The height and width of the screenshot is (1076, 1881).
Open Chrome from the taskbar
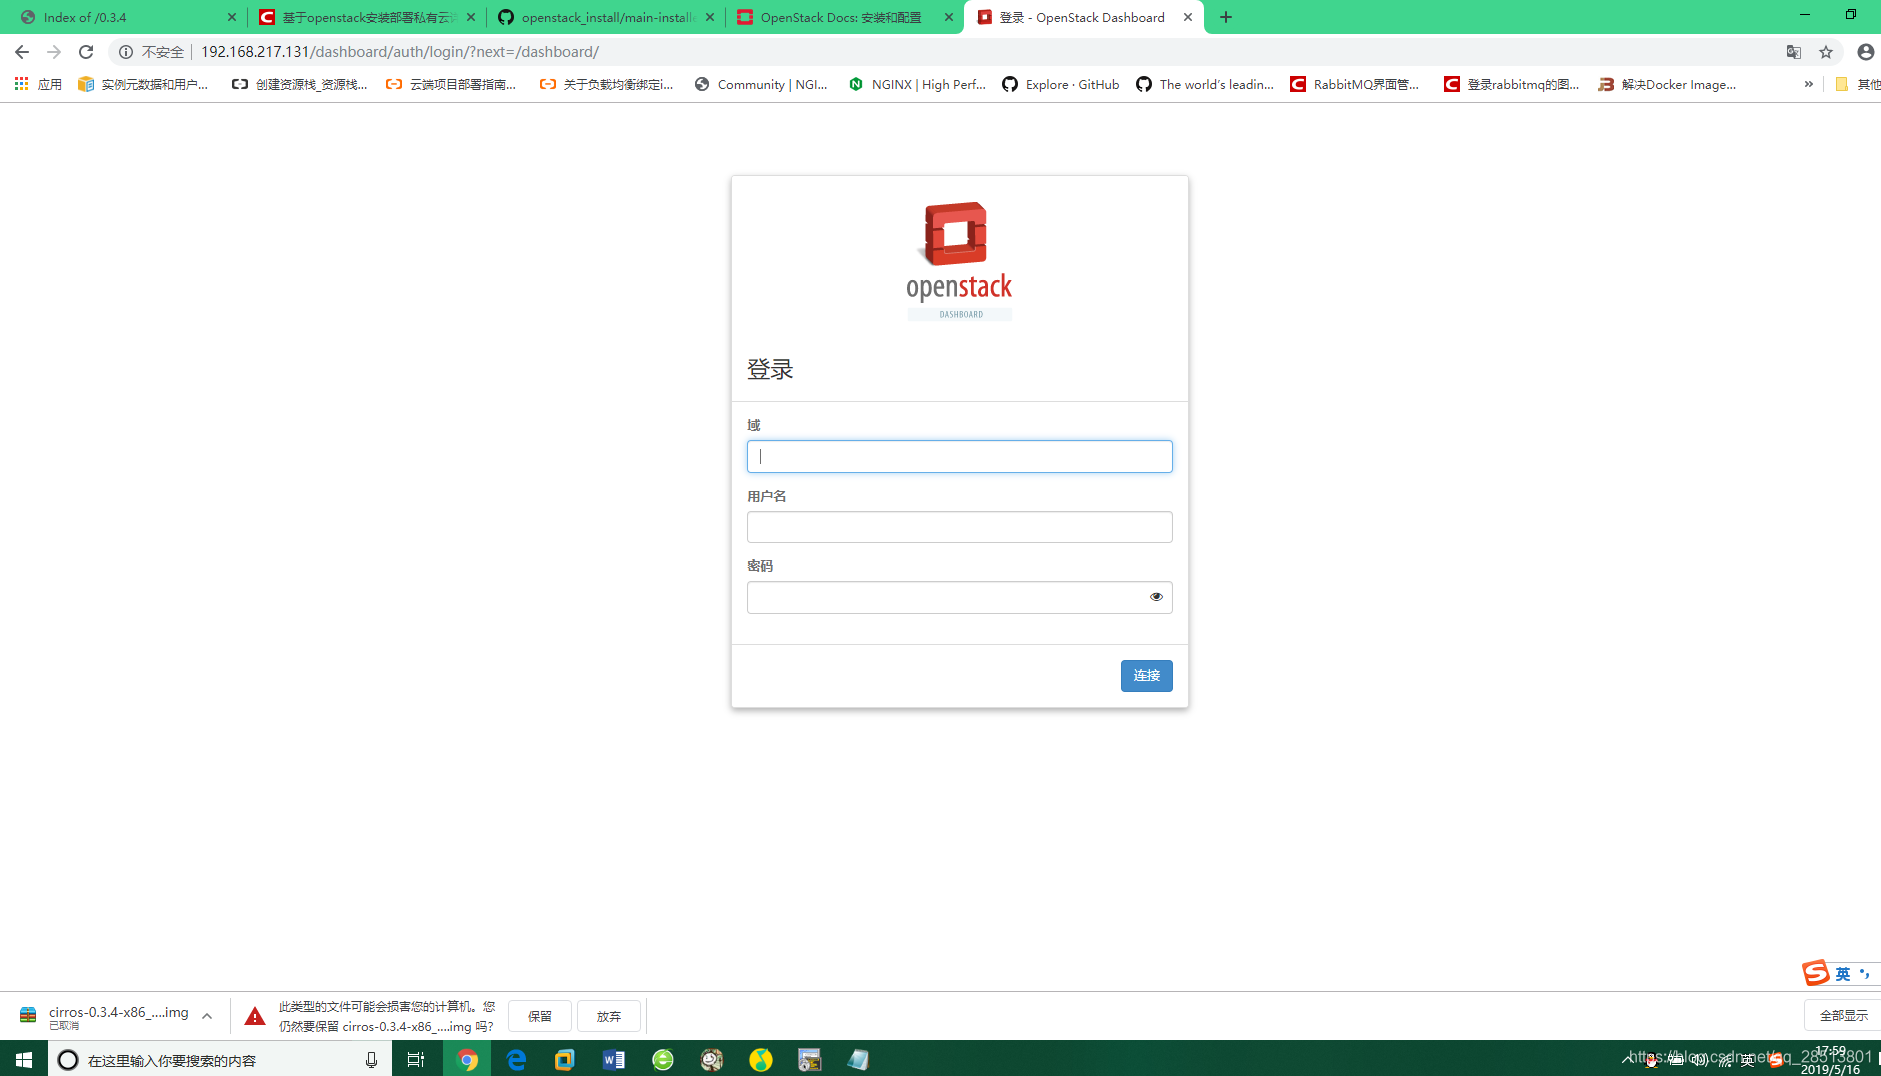tap(467, 1060)
